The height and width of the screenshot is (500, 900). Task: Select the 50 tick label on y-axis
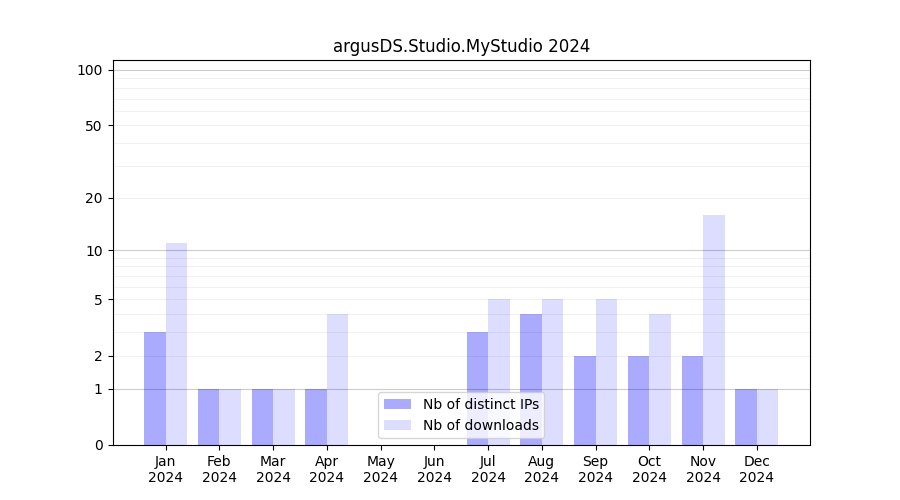tap(94, 126)
